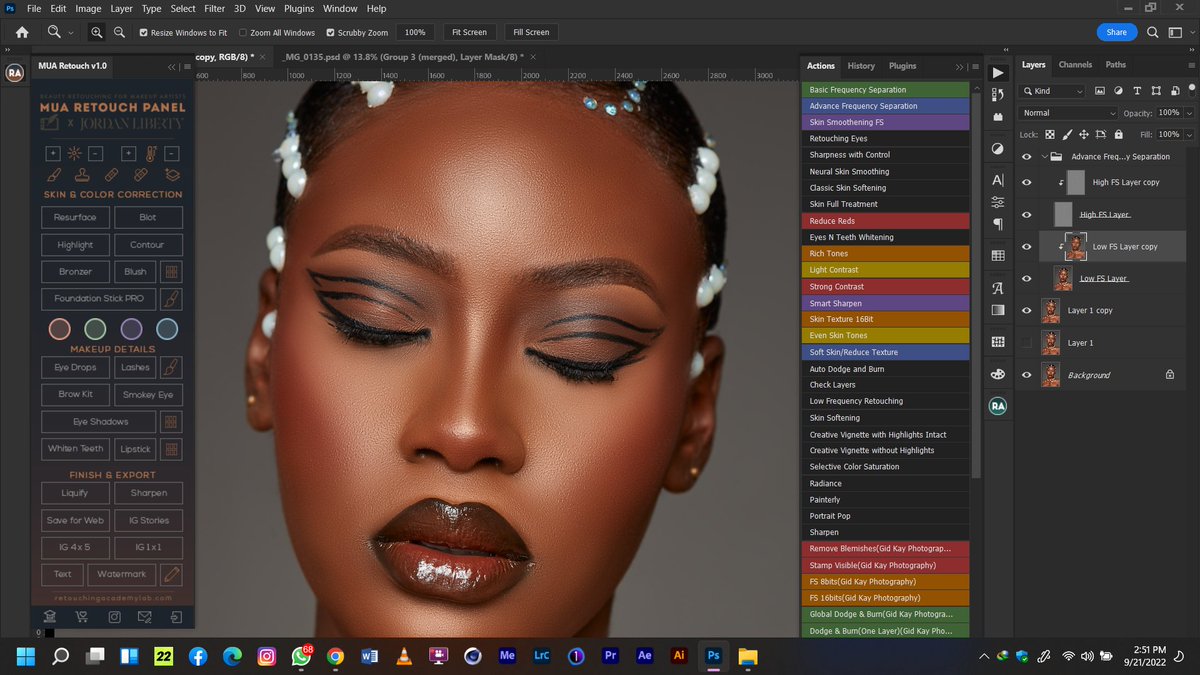
Task: Click the History state panel icon
Action: [997, 95]
